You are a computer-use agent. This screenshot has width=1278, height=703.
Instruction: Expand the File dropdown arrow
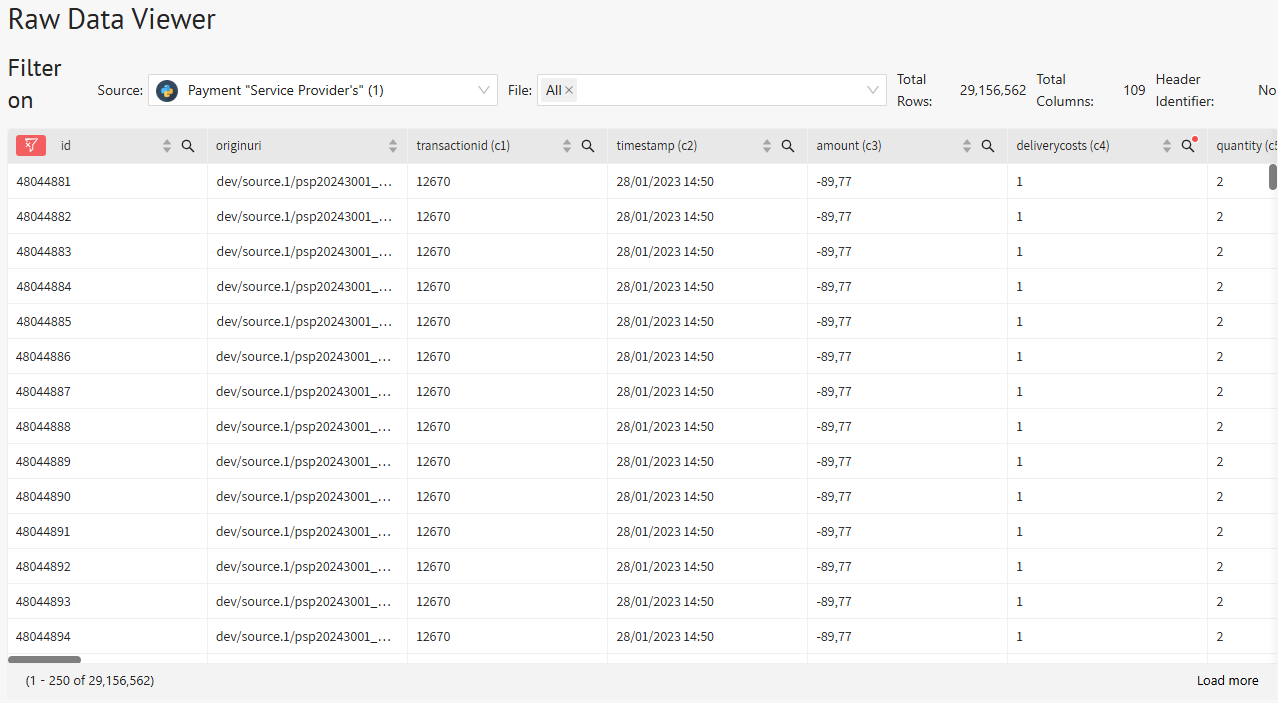pyautogui.click(x=873, y=90)
